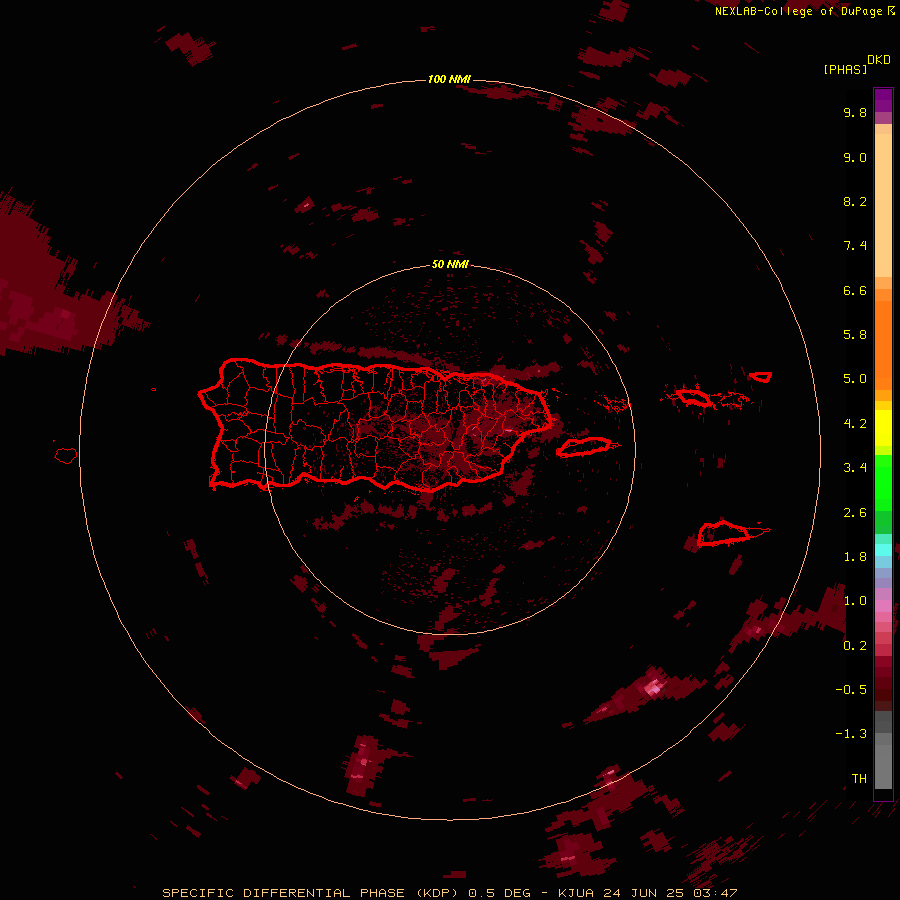Click the pink segment of the colorbar
The height and width of the screenshot is (900, 900).
coord(883,606)
